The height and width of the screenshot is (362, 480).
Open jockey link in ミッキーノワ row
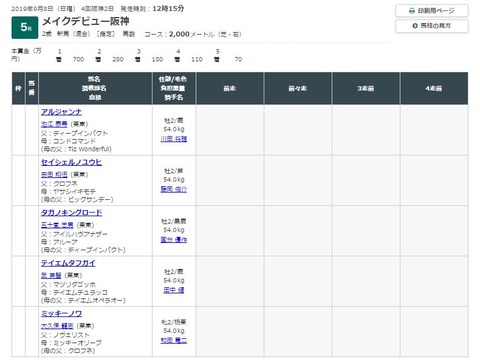click(x=174, y=340)
